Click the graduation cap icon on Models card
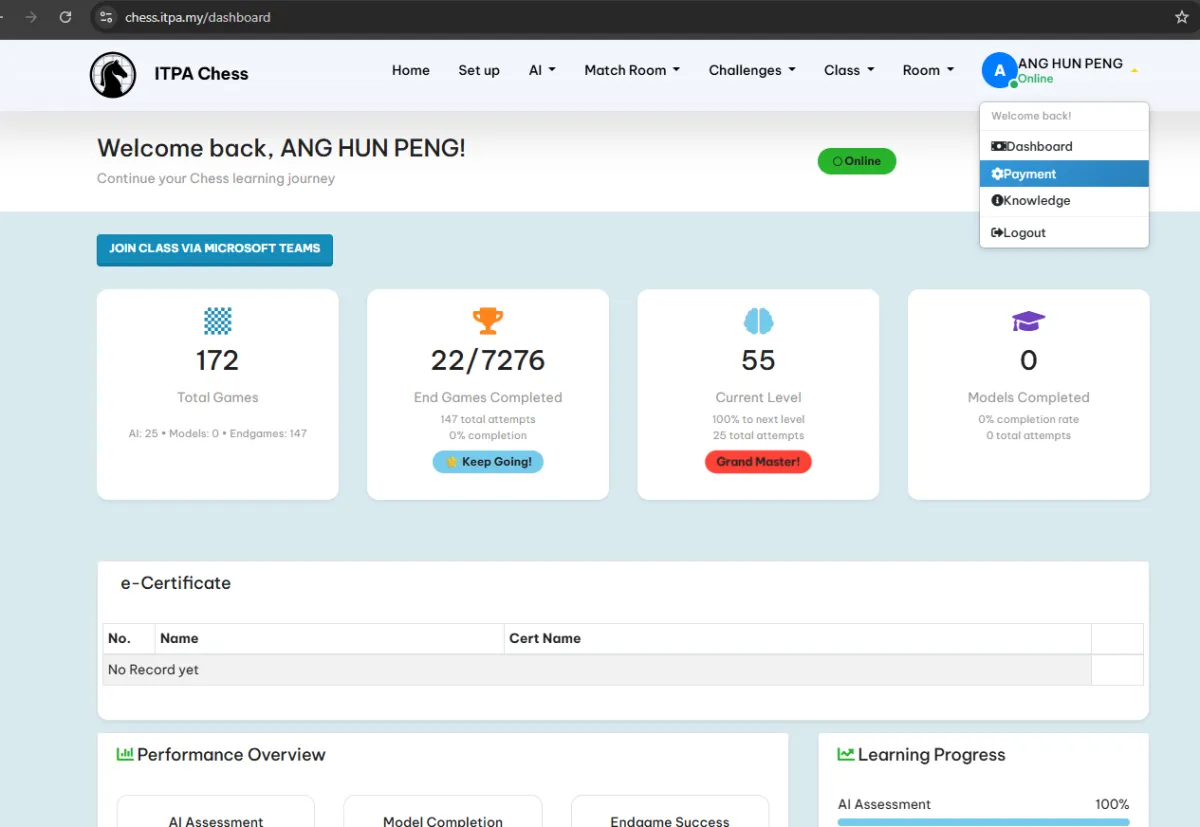The width and height of the screenshot is (1200, 827). point(1028,321)
